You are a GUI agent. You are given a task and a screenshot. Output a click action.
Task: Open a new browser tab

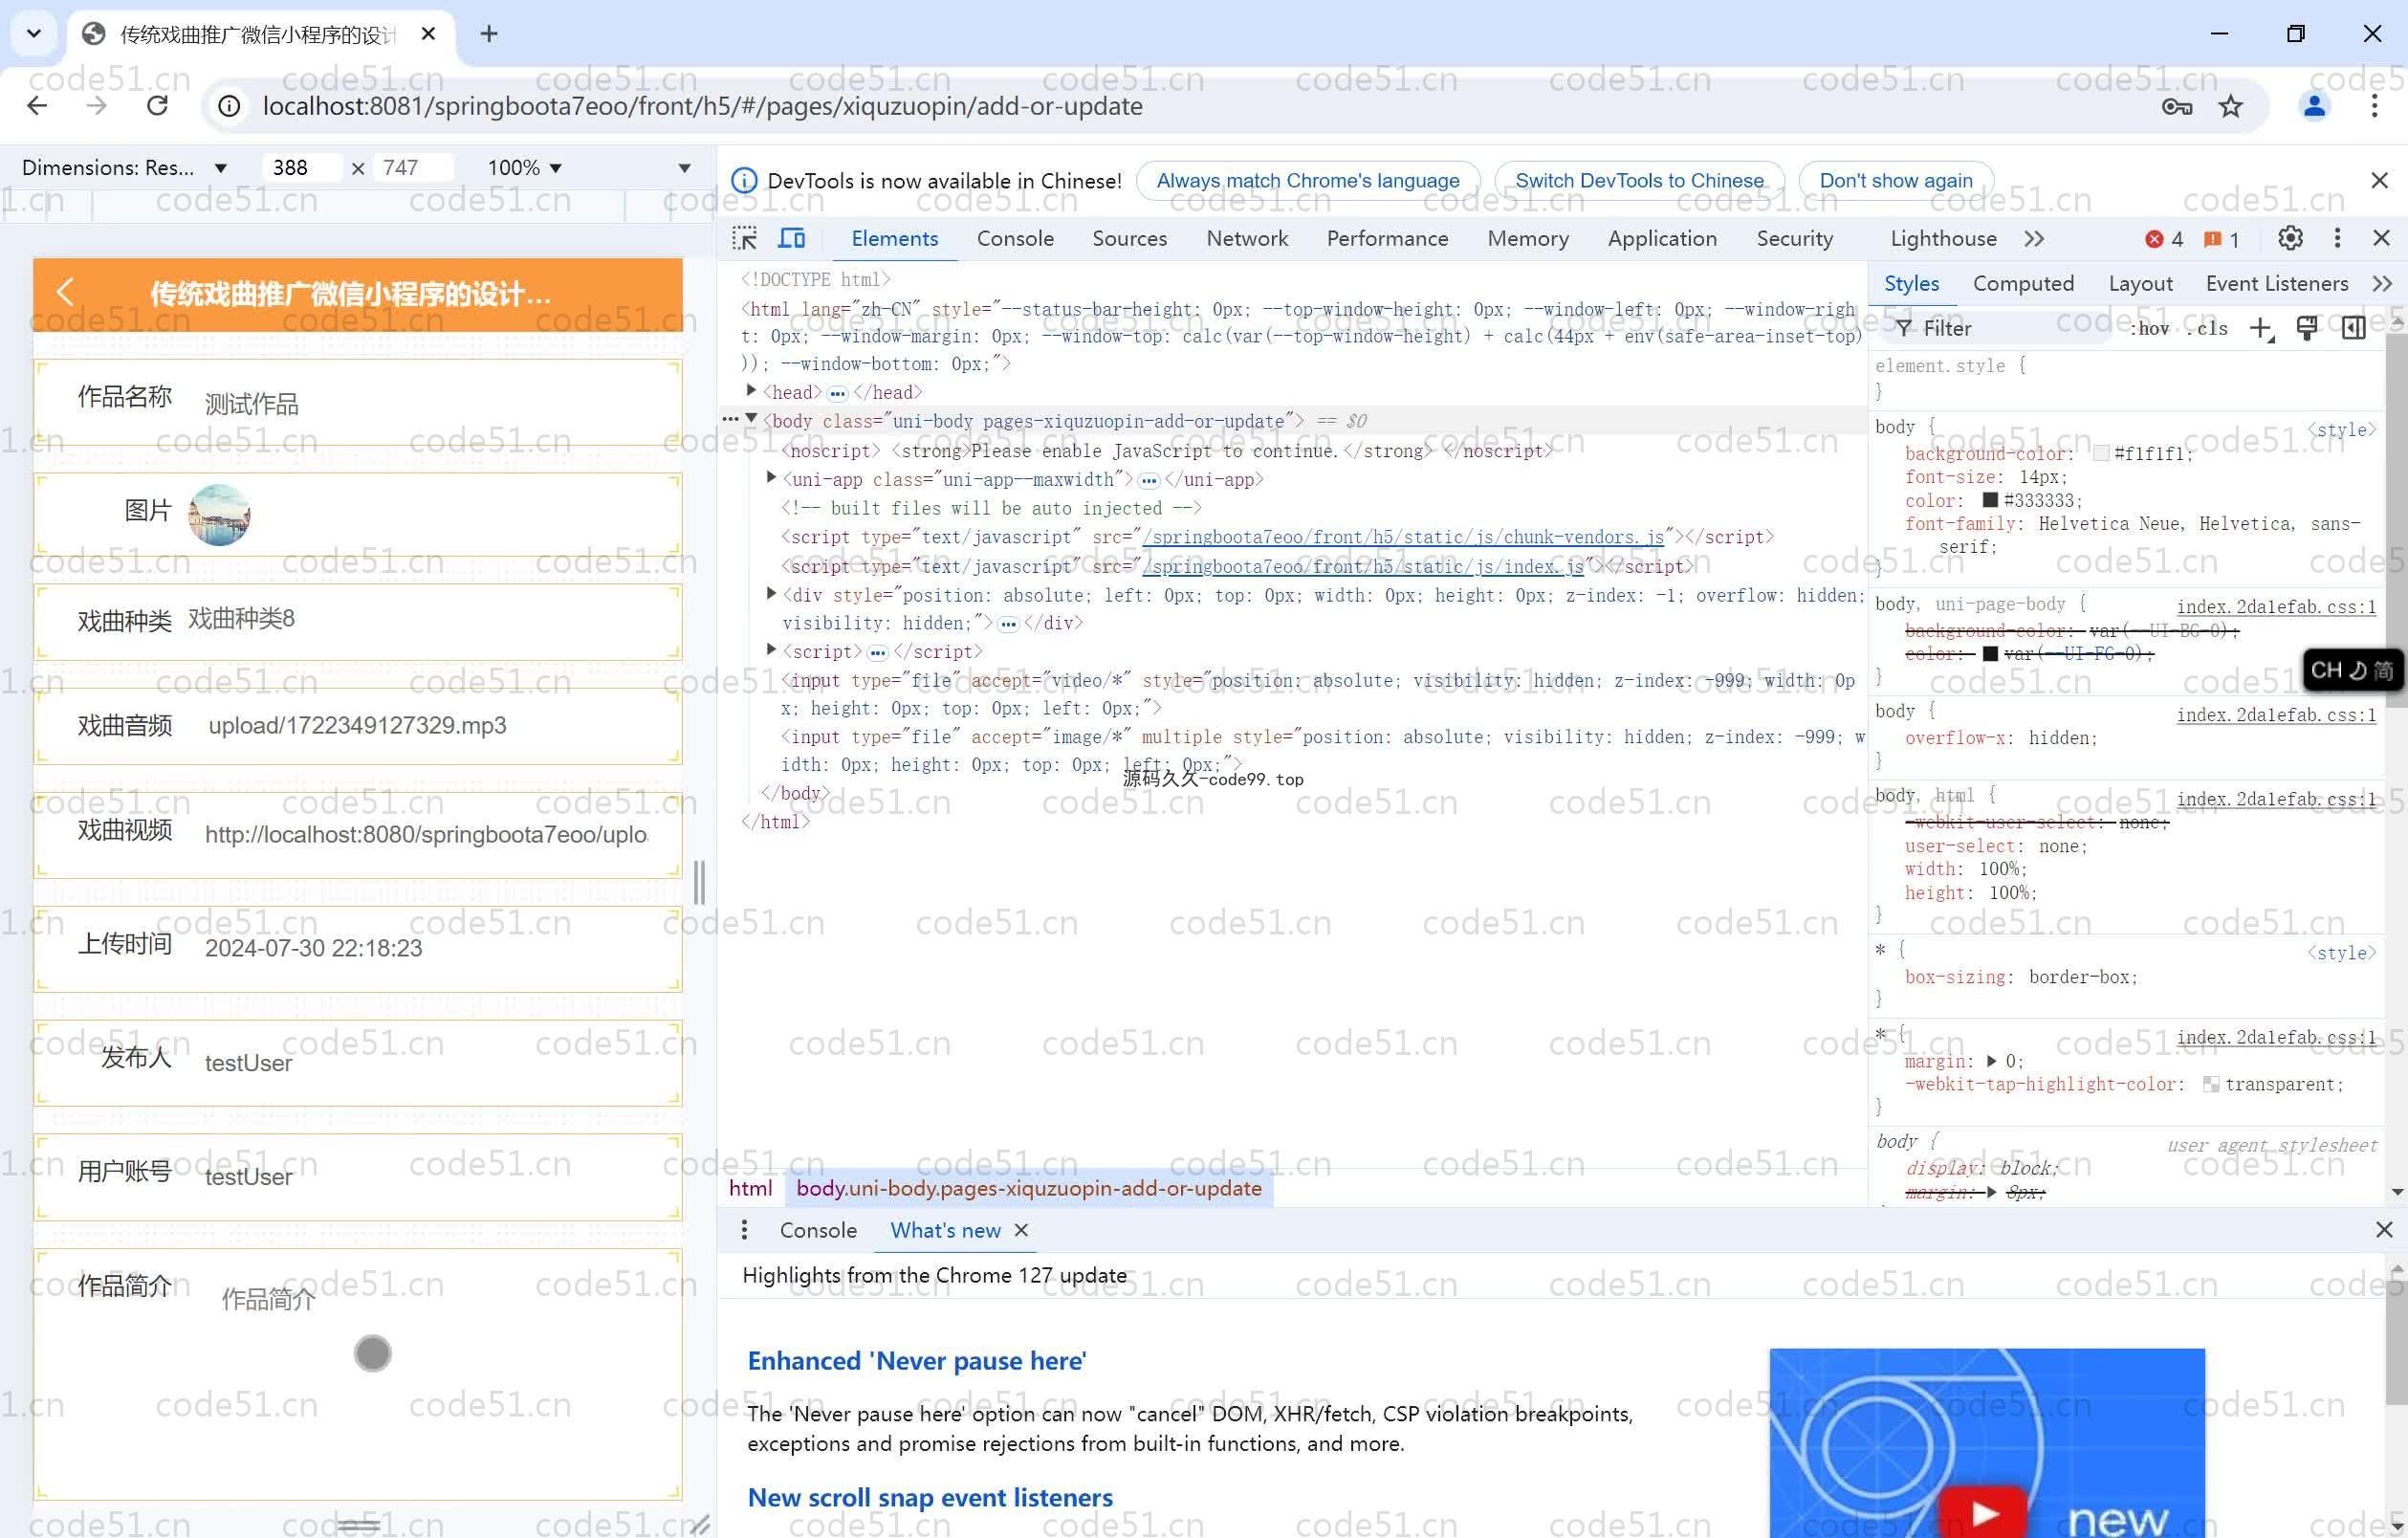coord(488,34)
